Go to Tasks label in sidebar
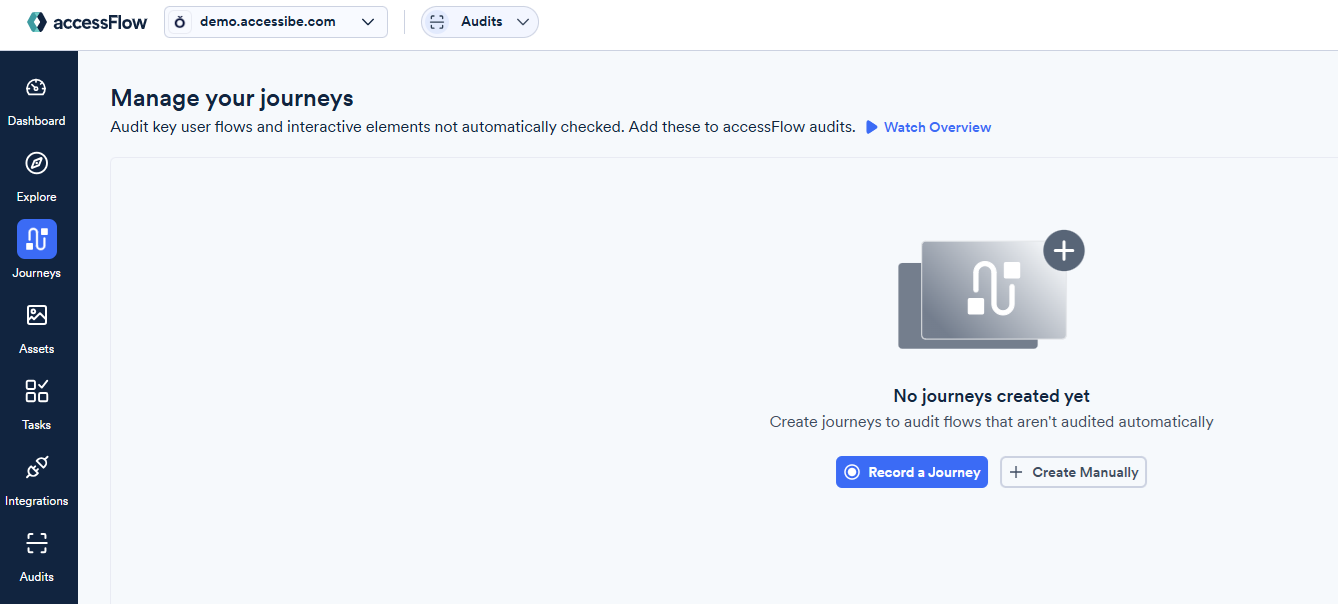1338x604 pixels. tap(37, 425)
